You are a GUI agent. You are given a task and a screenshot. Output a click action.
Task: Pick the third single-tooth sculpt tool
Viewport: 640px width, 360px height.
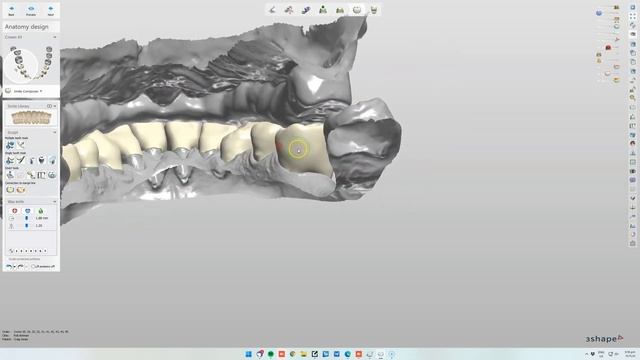coord(31,160)
